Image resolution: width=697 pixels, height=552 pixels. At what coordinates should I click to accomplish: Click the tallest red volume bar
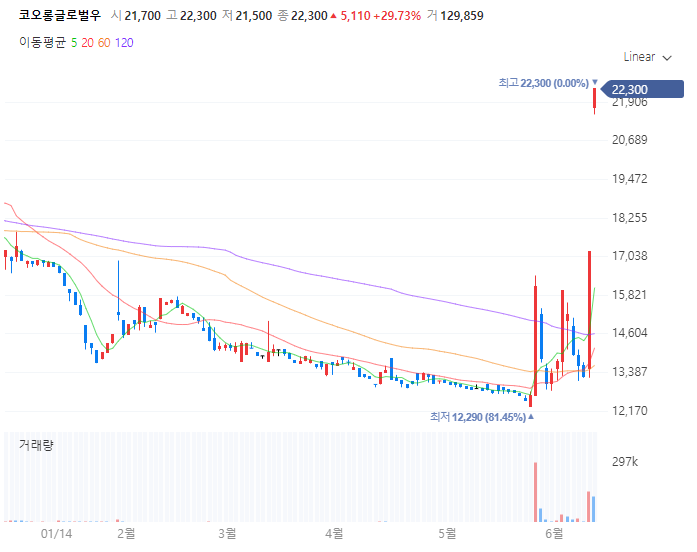[x=536, y=492]
